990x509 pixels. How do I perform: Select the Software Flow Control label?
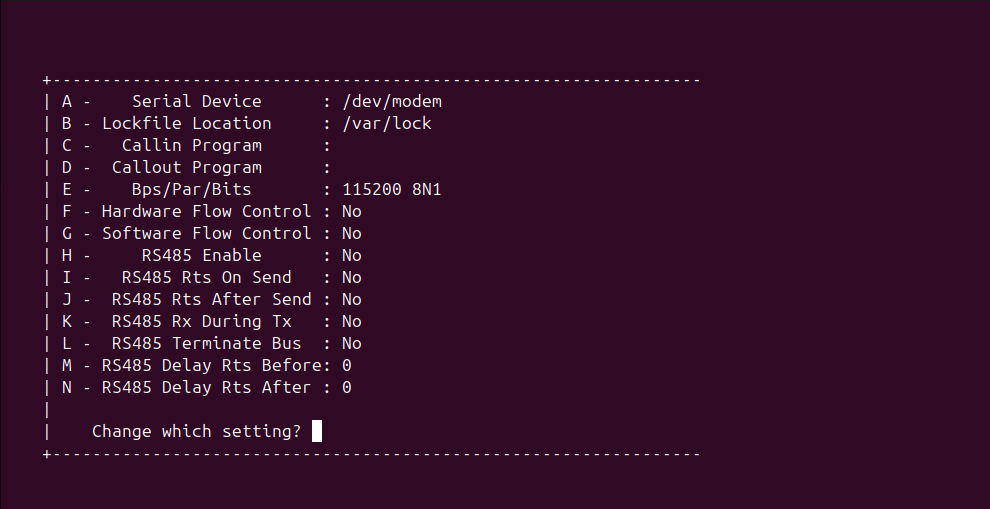point(206,234)
